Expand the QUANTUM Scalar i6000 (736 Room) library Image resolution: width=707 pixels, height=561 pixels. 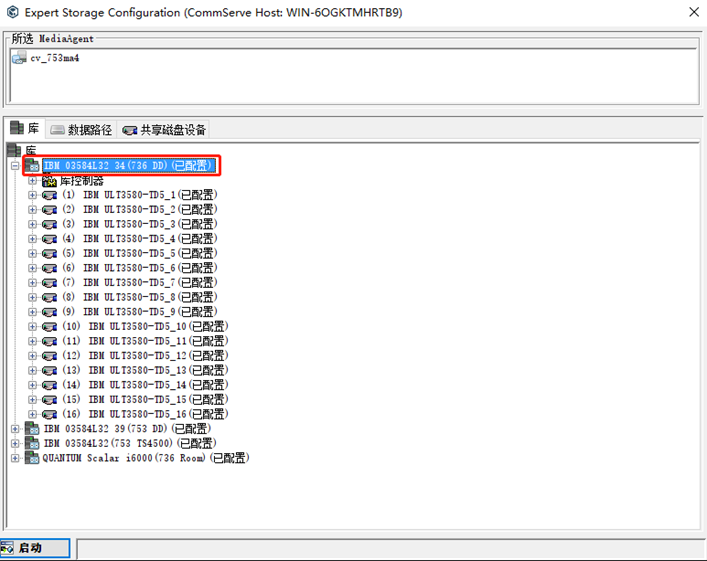pos(15,458)
